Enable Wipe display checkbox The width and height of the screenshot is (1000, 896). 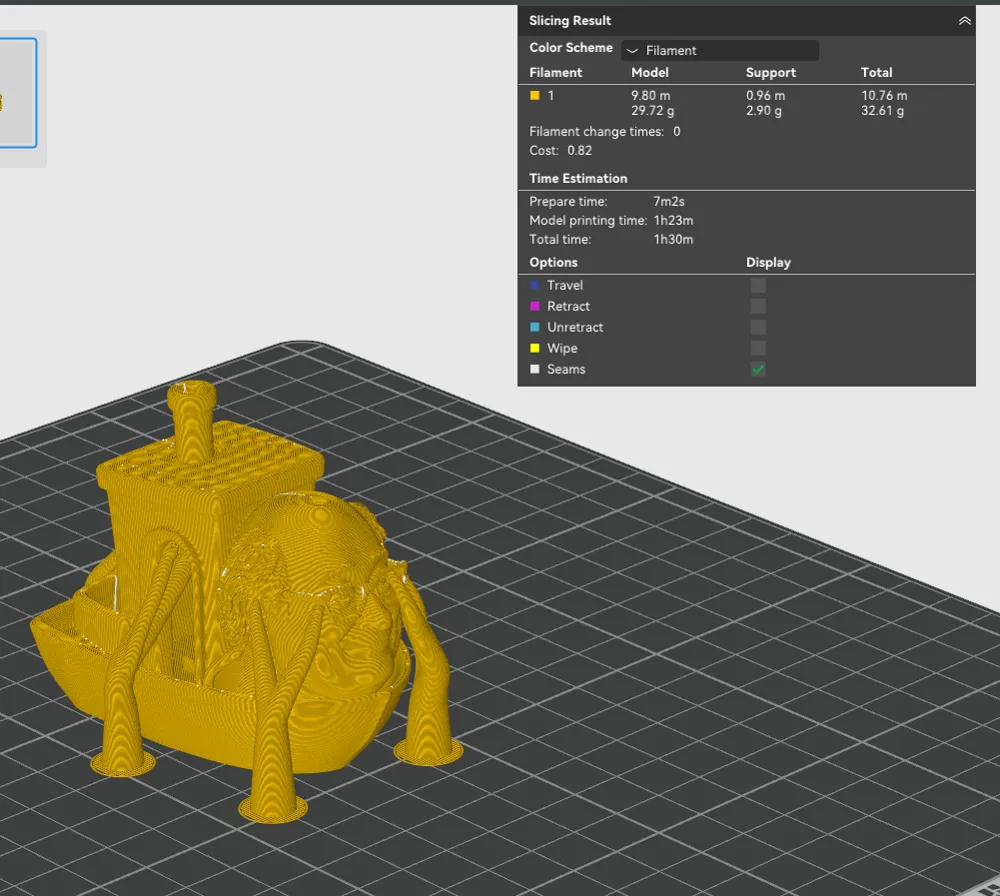tap(758, 348)
